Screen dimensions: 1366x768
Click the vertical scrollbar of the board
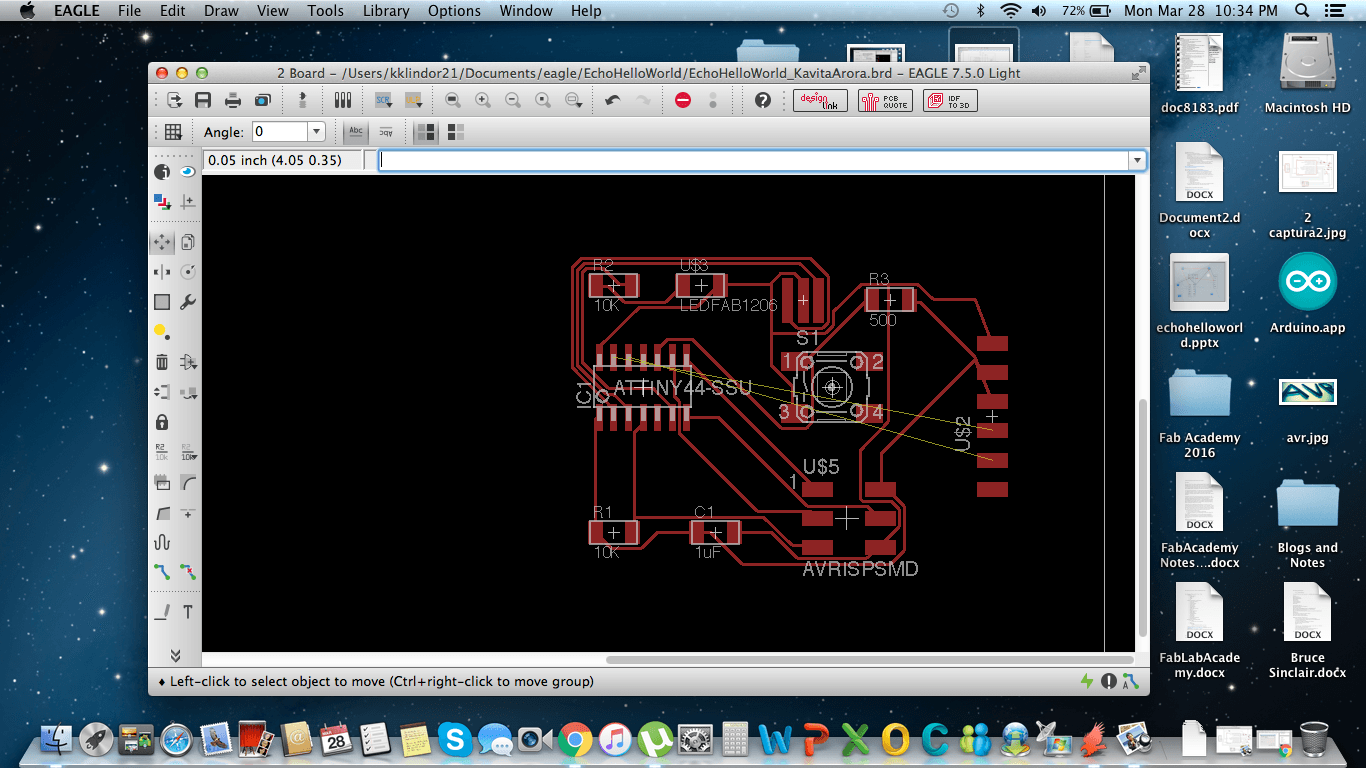[x=1143, y=517]
